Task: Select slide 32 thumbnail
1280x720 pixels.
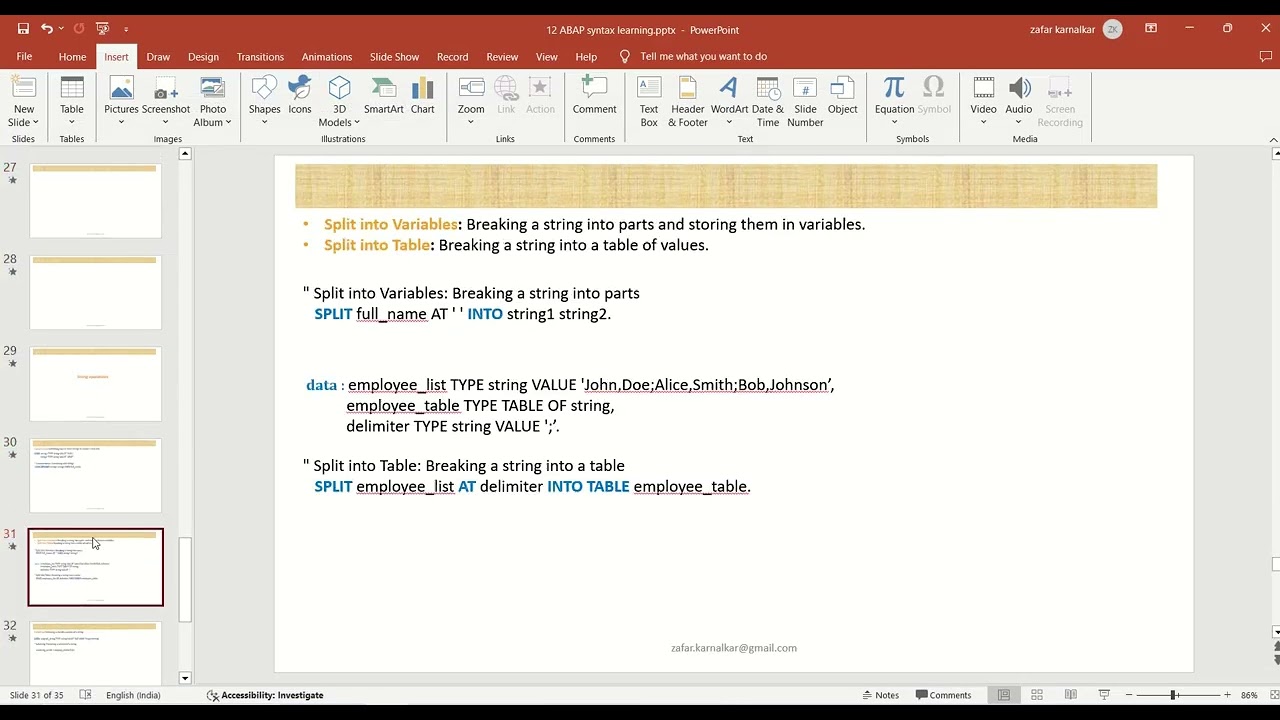Action: 95,654
